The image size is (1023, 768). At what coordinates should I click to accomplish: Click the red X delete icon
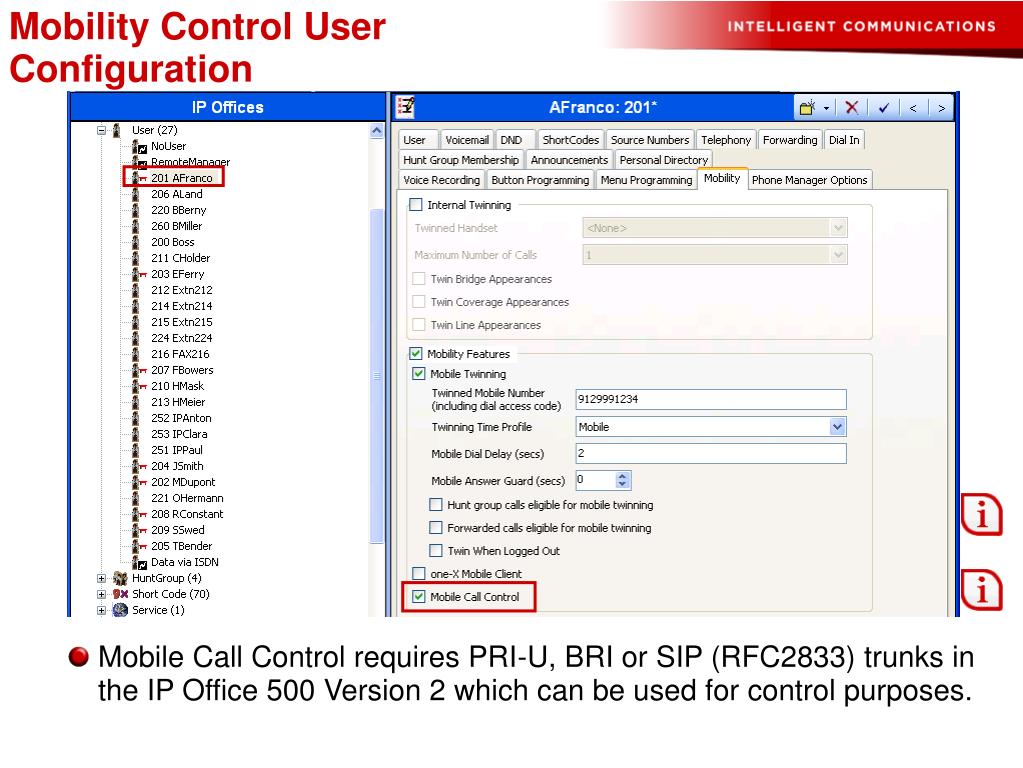click(x=851, y=108)
